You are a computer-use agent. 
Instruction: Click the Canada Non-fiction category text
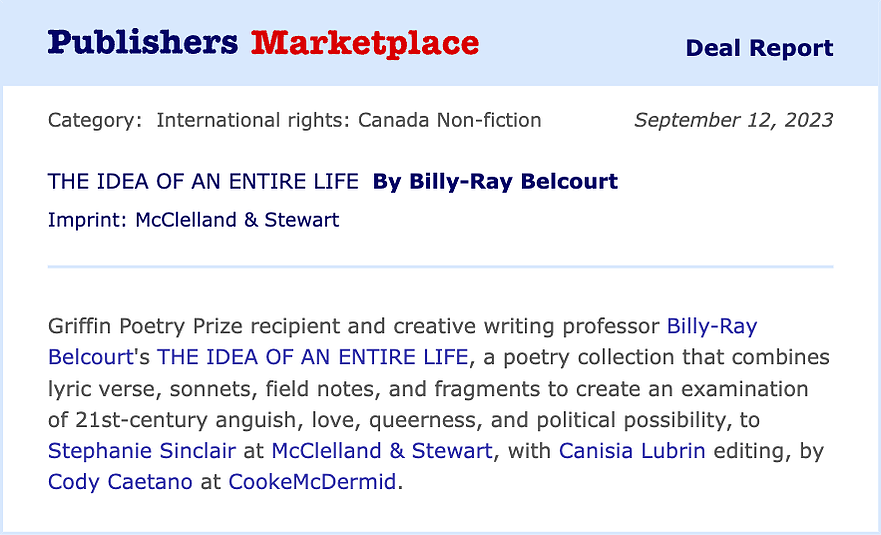click(449, 120)
